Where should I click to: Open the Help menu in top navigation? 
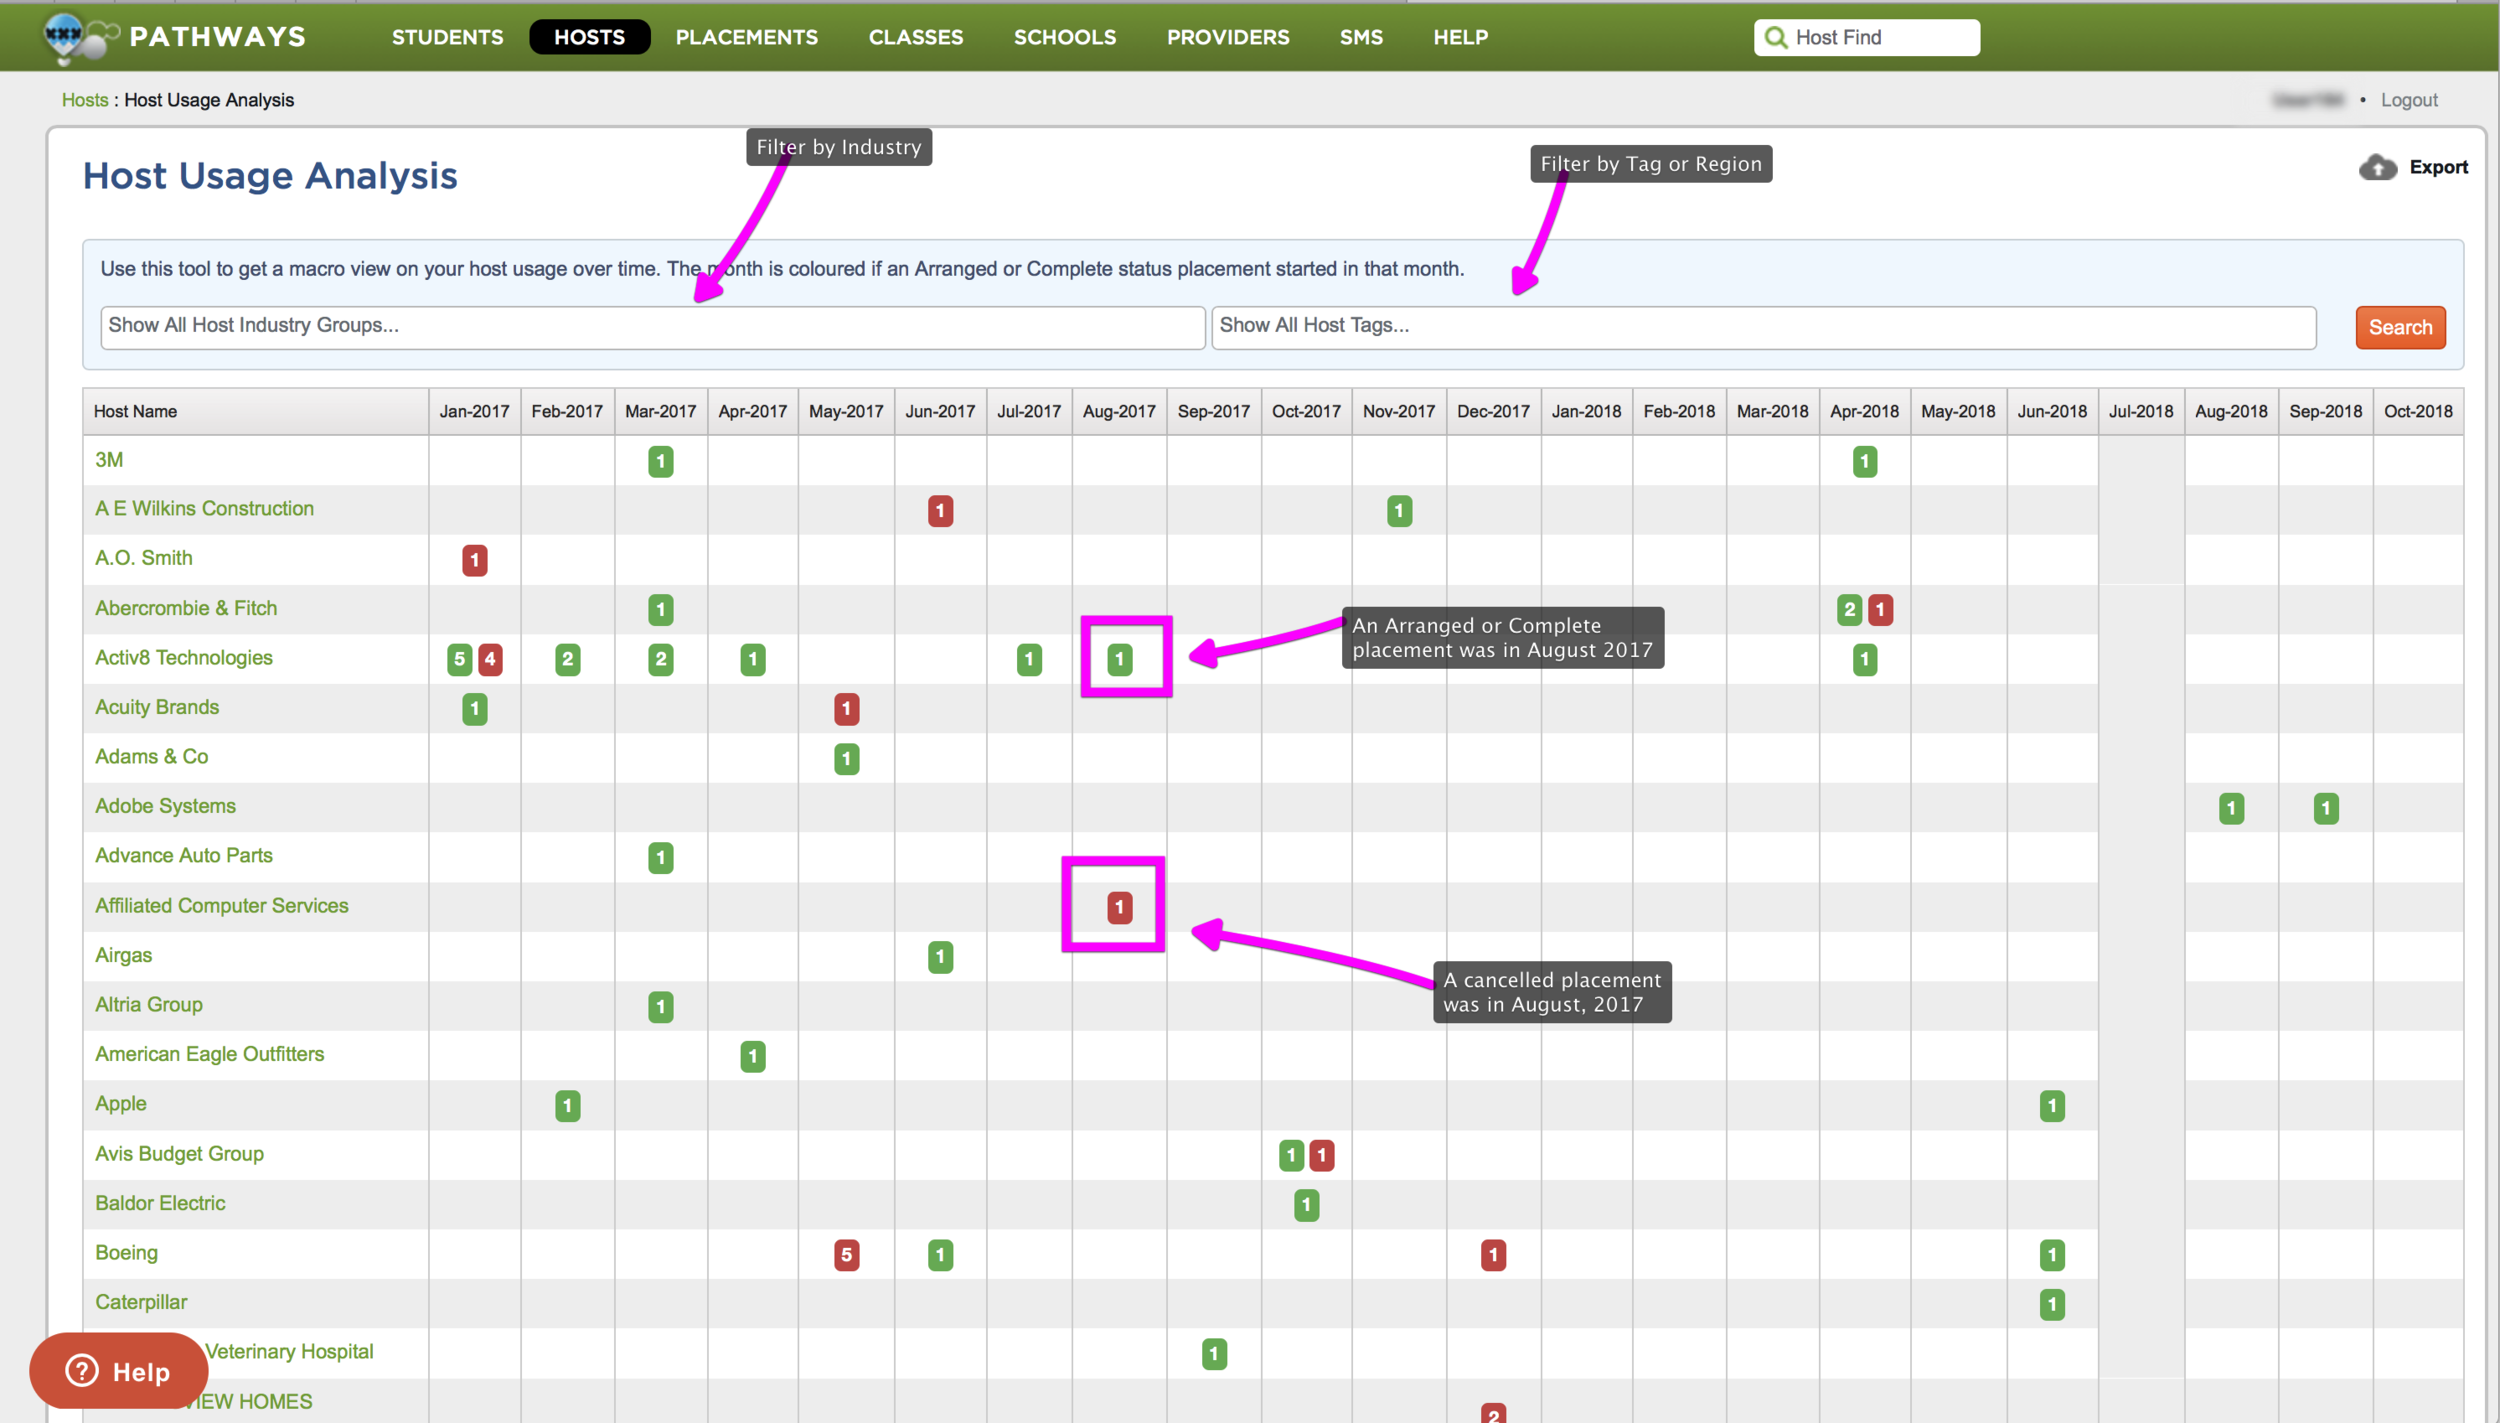1460,37
